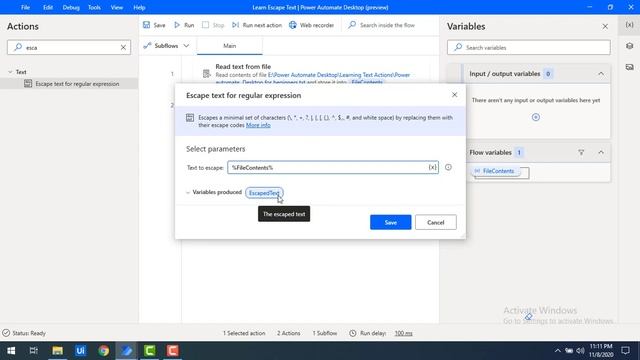Collapse the Text actions group
This screenshot has width=640, height=360.
tap(10, 72)
